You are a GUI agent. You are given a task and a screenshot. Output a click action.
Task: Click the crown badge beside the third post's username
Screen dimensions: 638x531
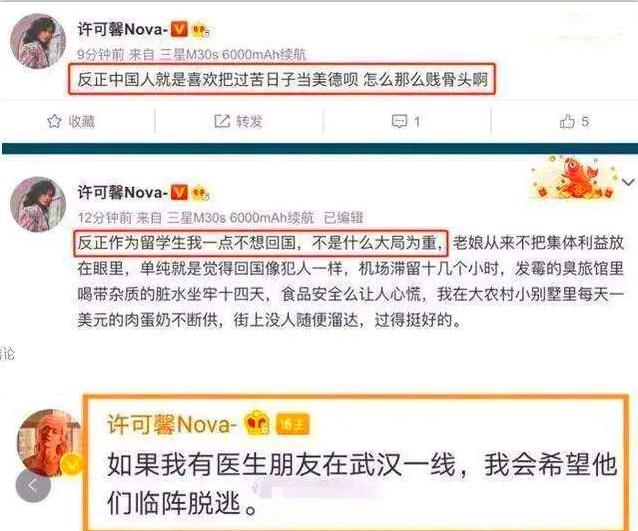tap(258, 423)
